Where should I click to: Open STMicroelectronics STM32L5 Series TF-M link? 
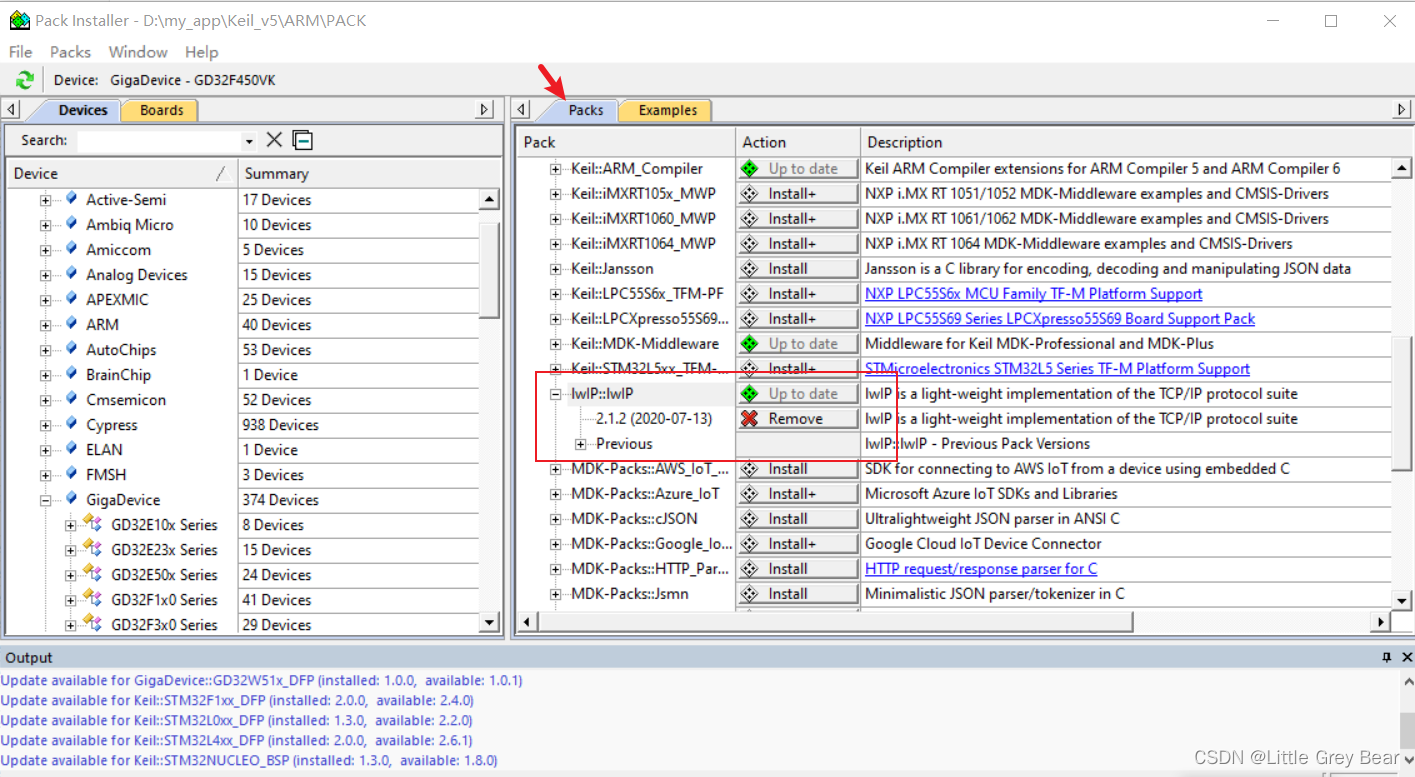click(1057, 369)
